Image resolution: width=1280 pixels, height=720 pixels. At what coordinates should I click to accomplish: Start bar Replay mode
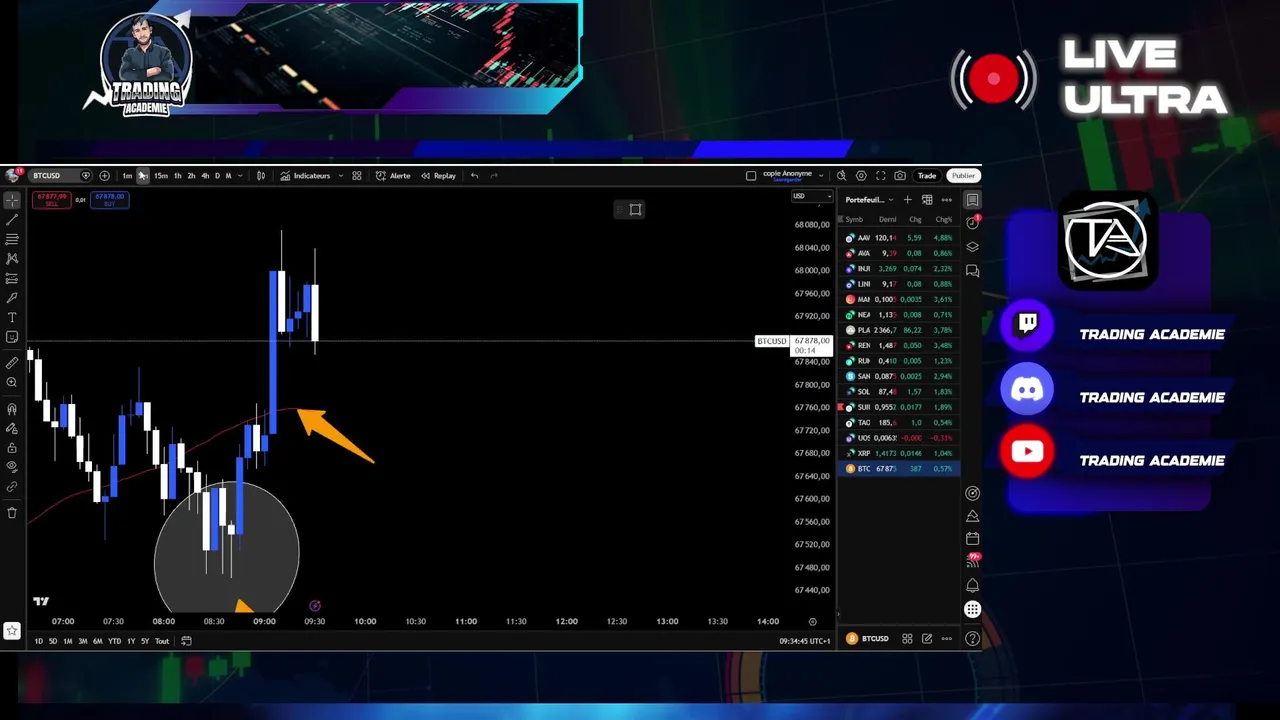pyautogui.click(x=438, y=176)
